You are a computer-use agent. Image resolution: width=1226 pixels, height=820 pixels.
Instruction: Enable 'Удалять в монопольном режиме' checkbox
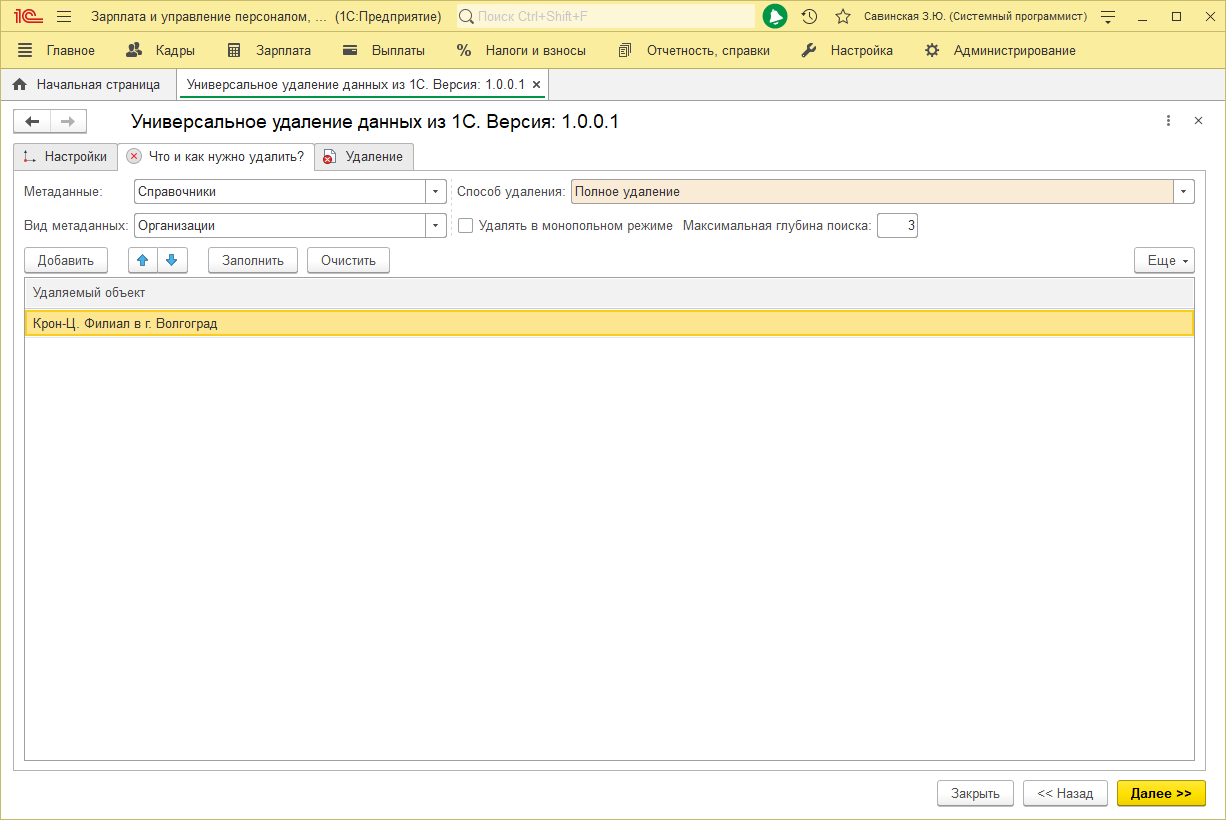[x=466, y=226]
